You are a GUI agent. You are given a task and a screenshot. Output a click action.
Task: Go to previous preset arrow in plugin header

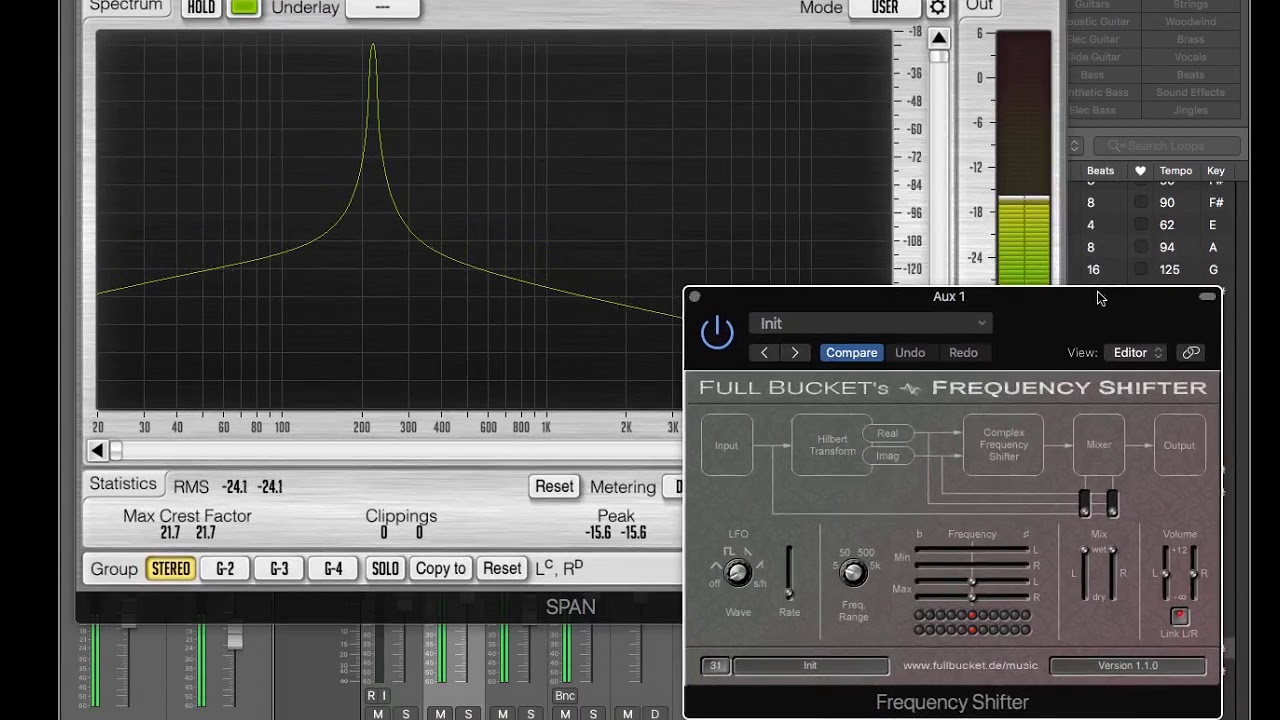click(x=764, y=352)
